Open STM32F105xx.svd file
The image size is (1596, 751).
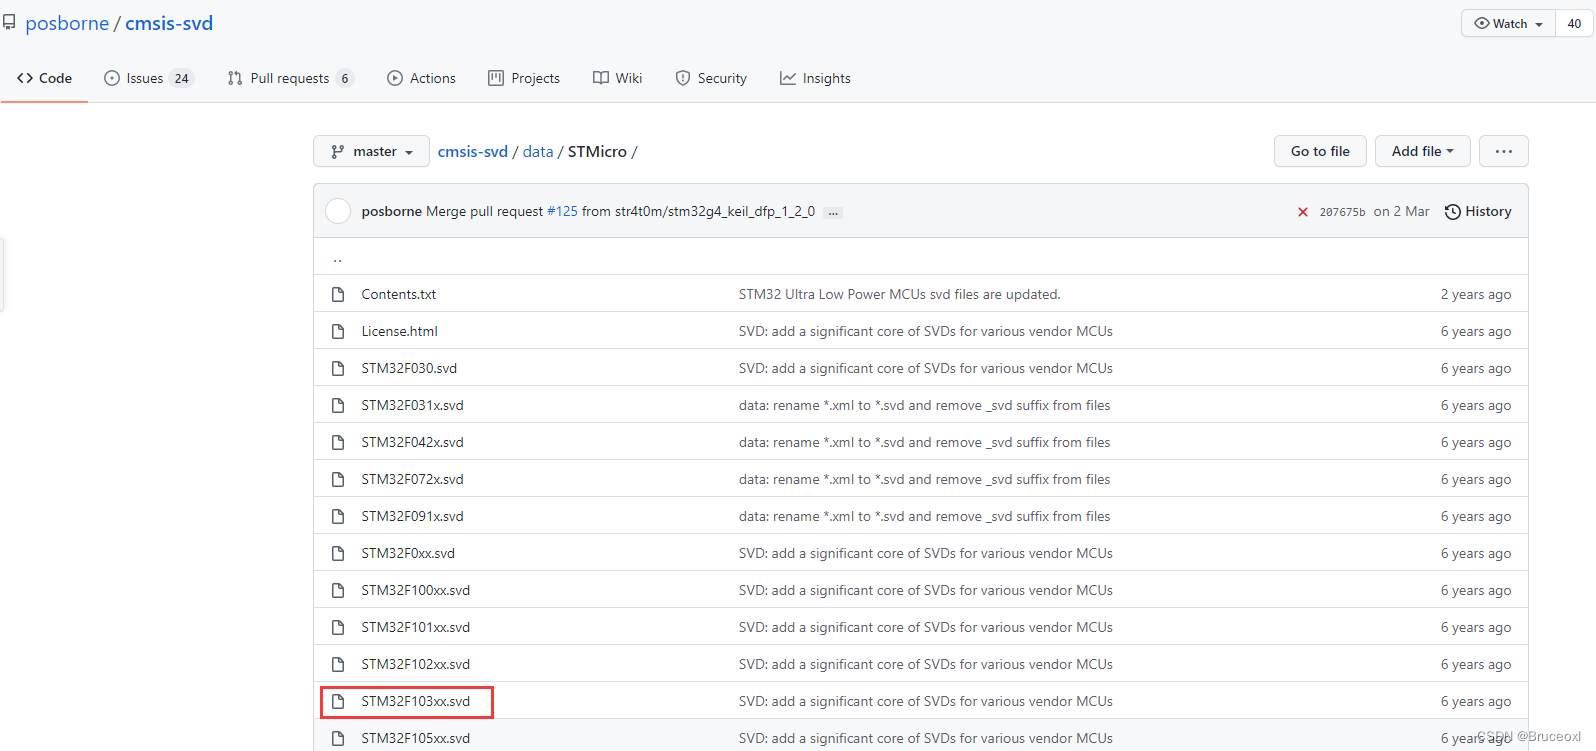point(416,738)
